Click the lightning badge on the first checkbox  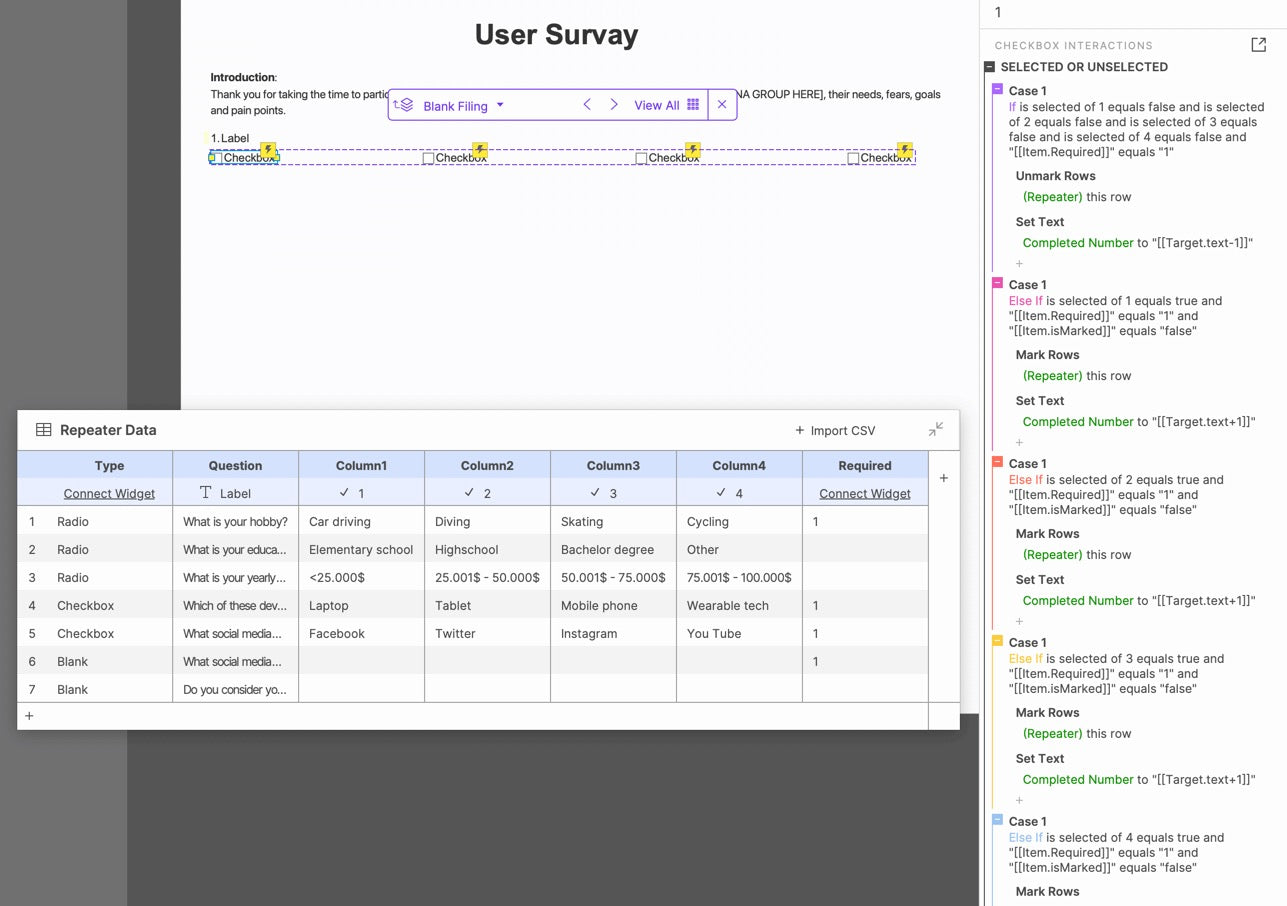pos(268,150)
